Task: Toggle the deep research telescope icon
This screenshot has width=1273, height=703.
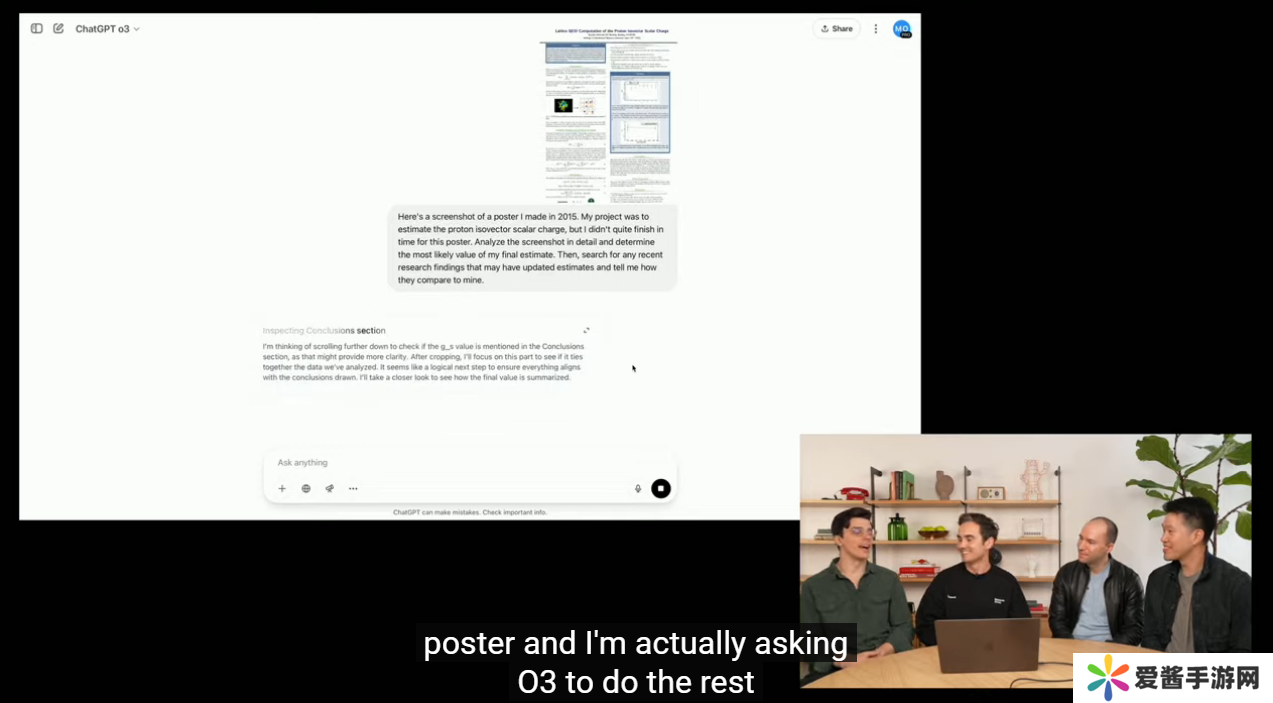Action: [329, 489]
